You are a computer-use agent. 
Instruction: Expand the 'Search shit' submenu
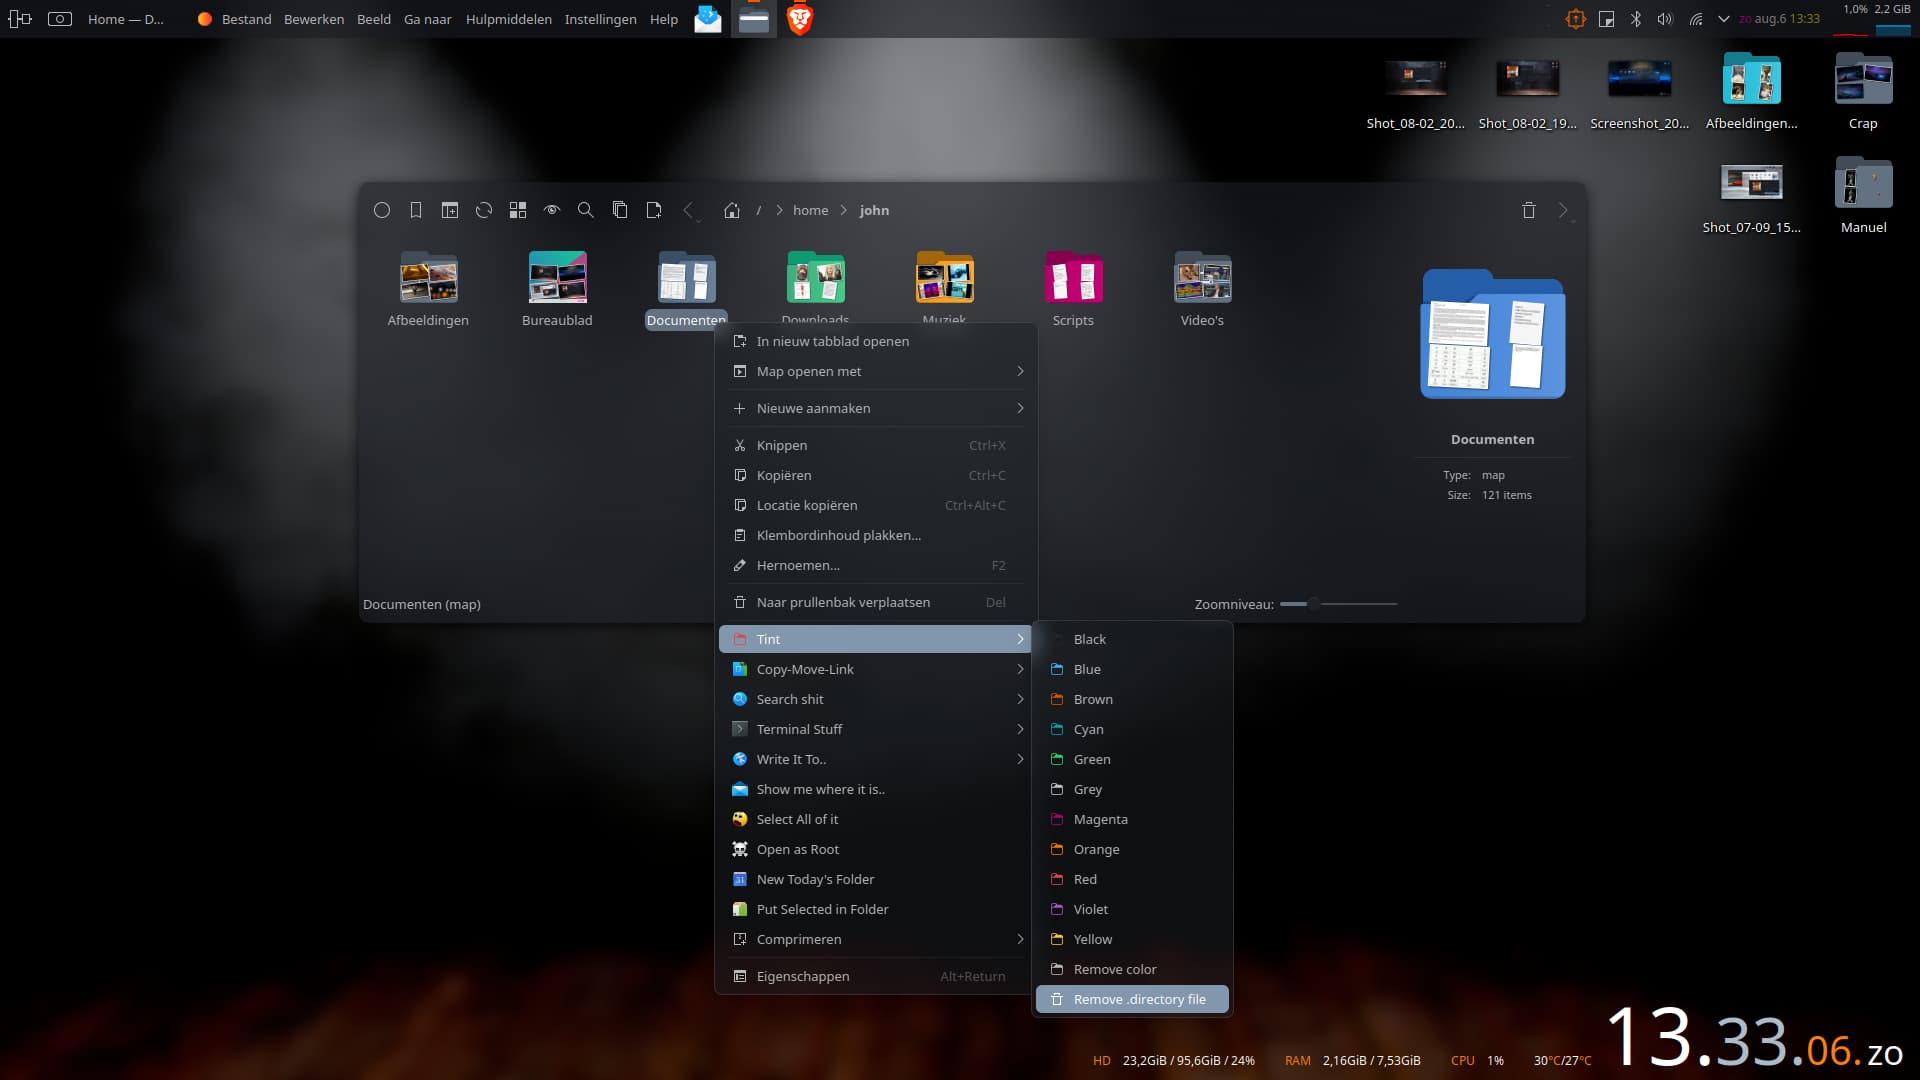pyautogui.click(x=876, y=699)
